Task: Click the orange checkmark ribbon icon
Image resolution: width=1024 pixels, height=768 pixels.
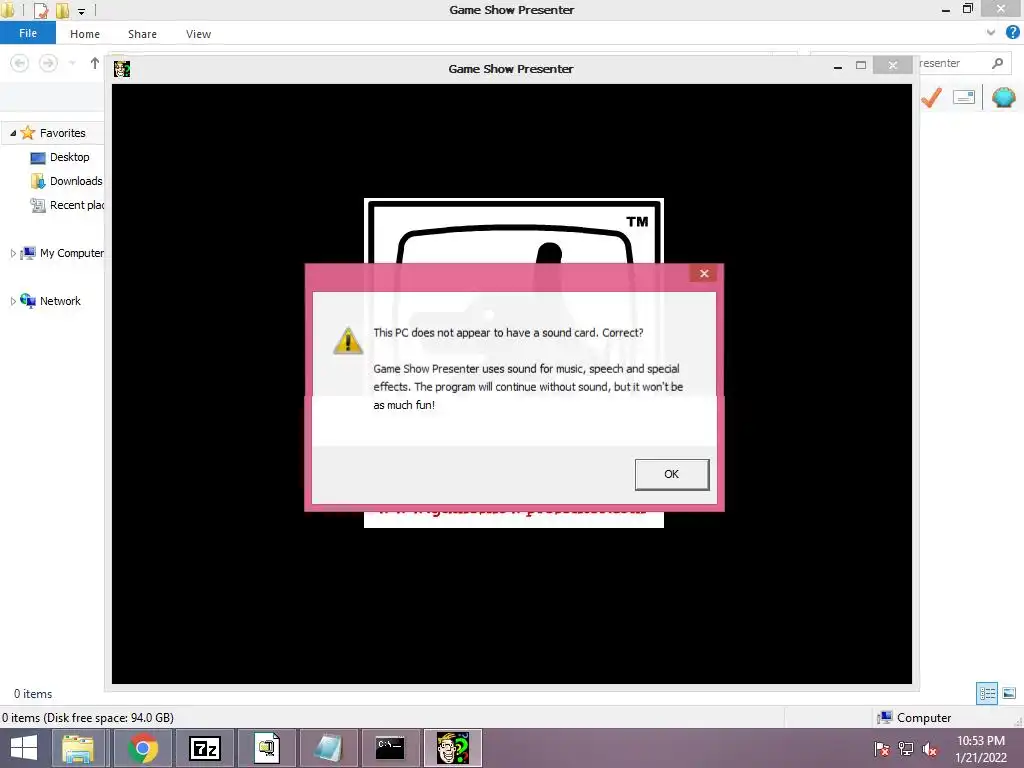Action: tap(931, 98)
